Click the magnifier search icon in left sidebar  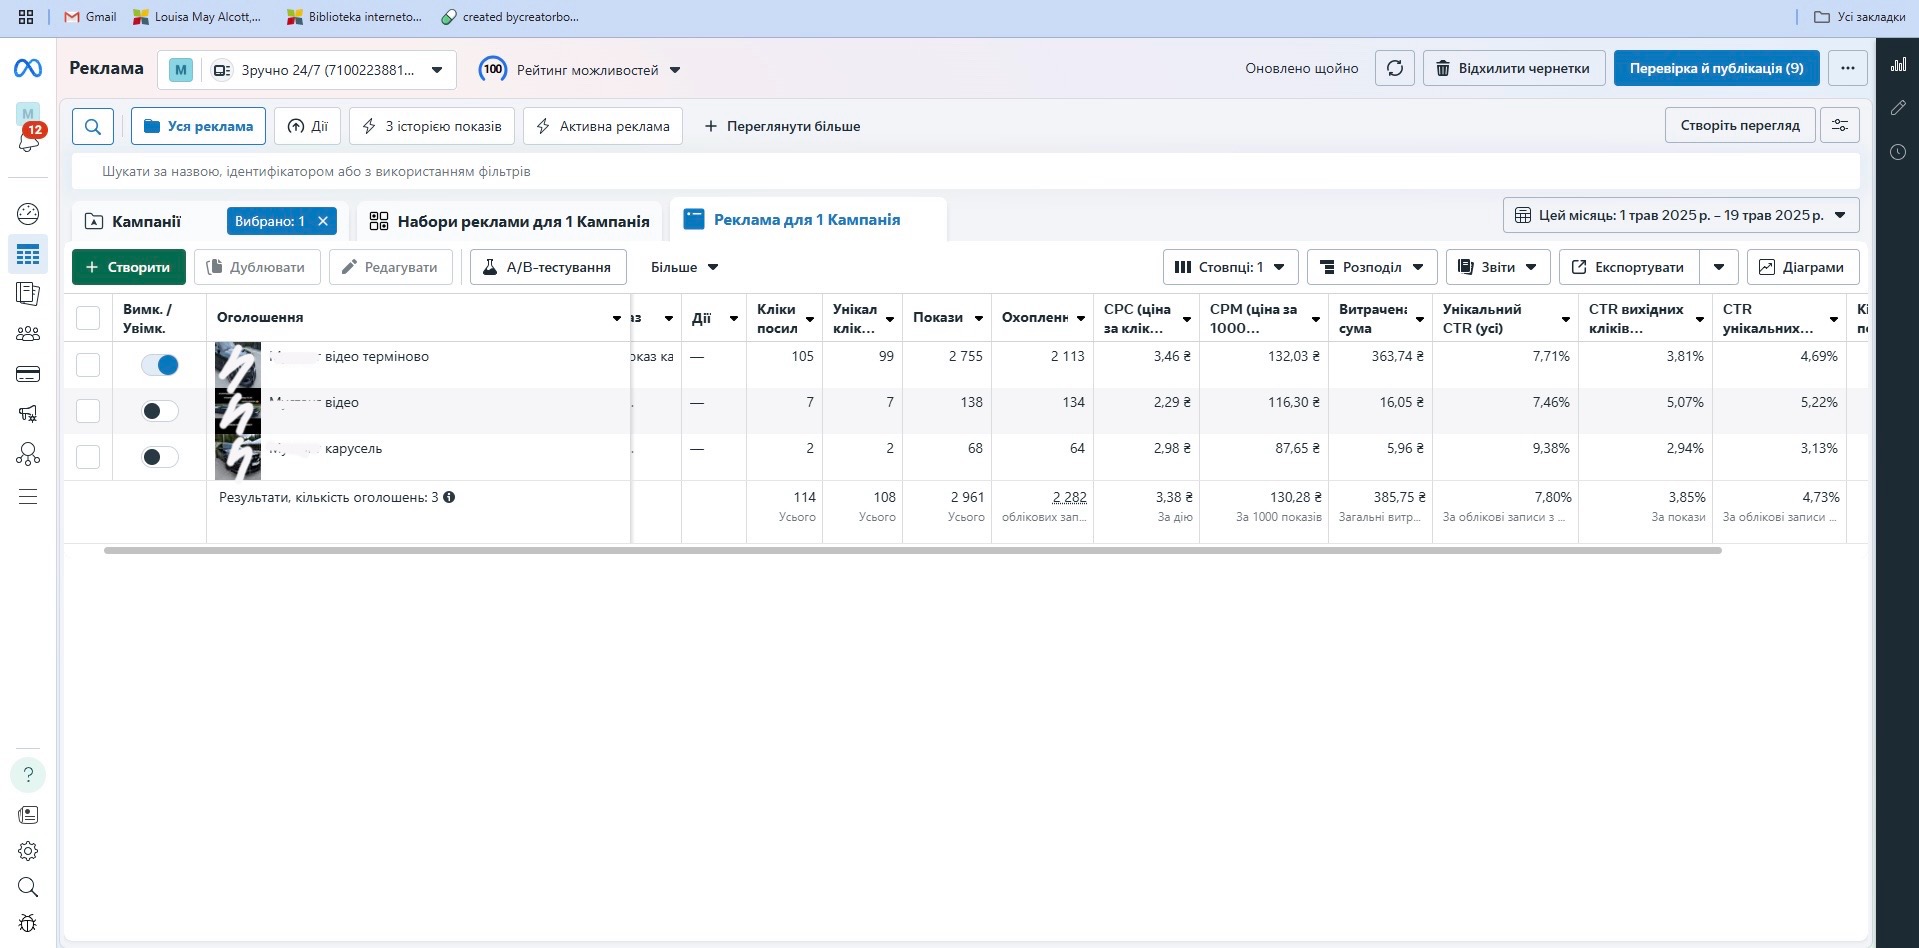28,887
